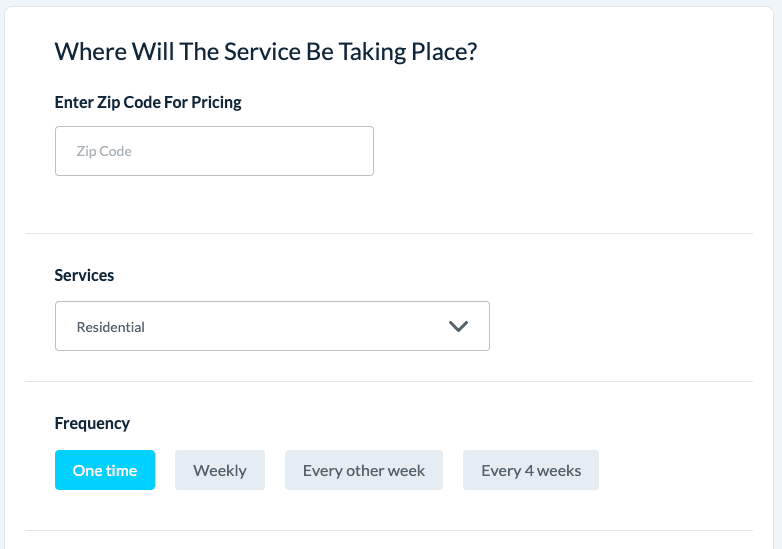The width and height of the screenshot is (782, 549).
Task: Click the Where Will The Service heading
Action: point(265,52)
